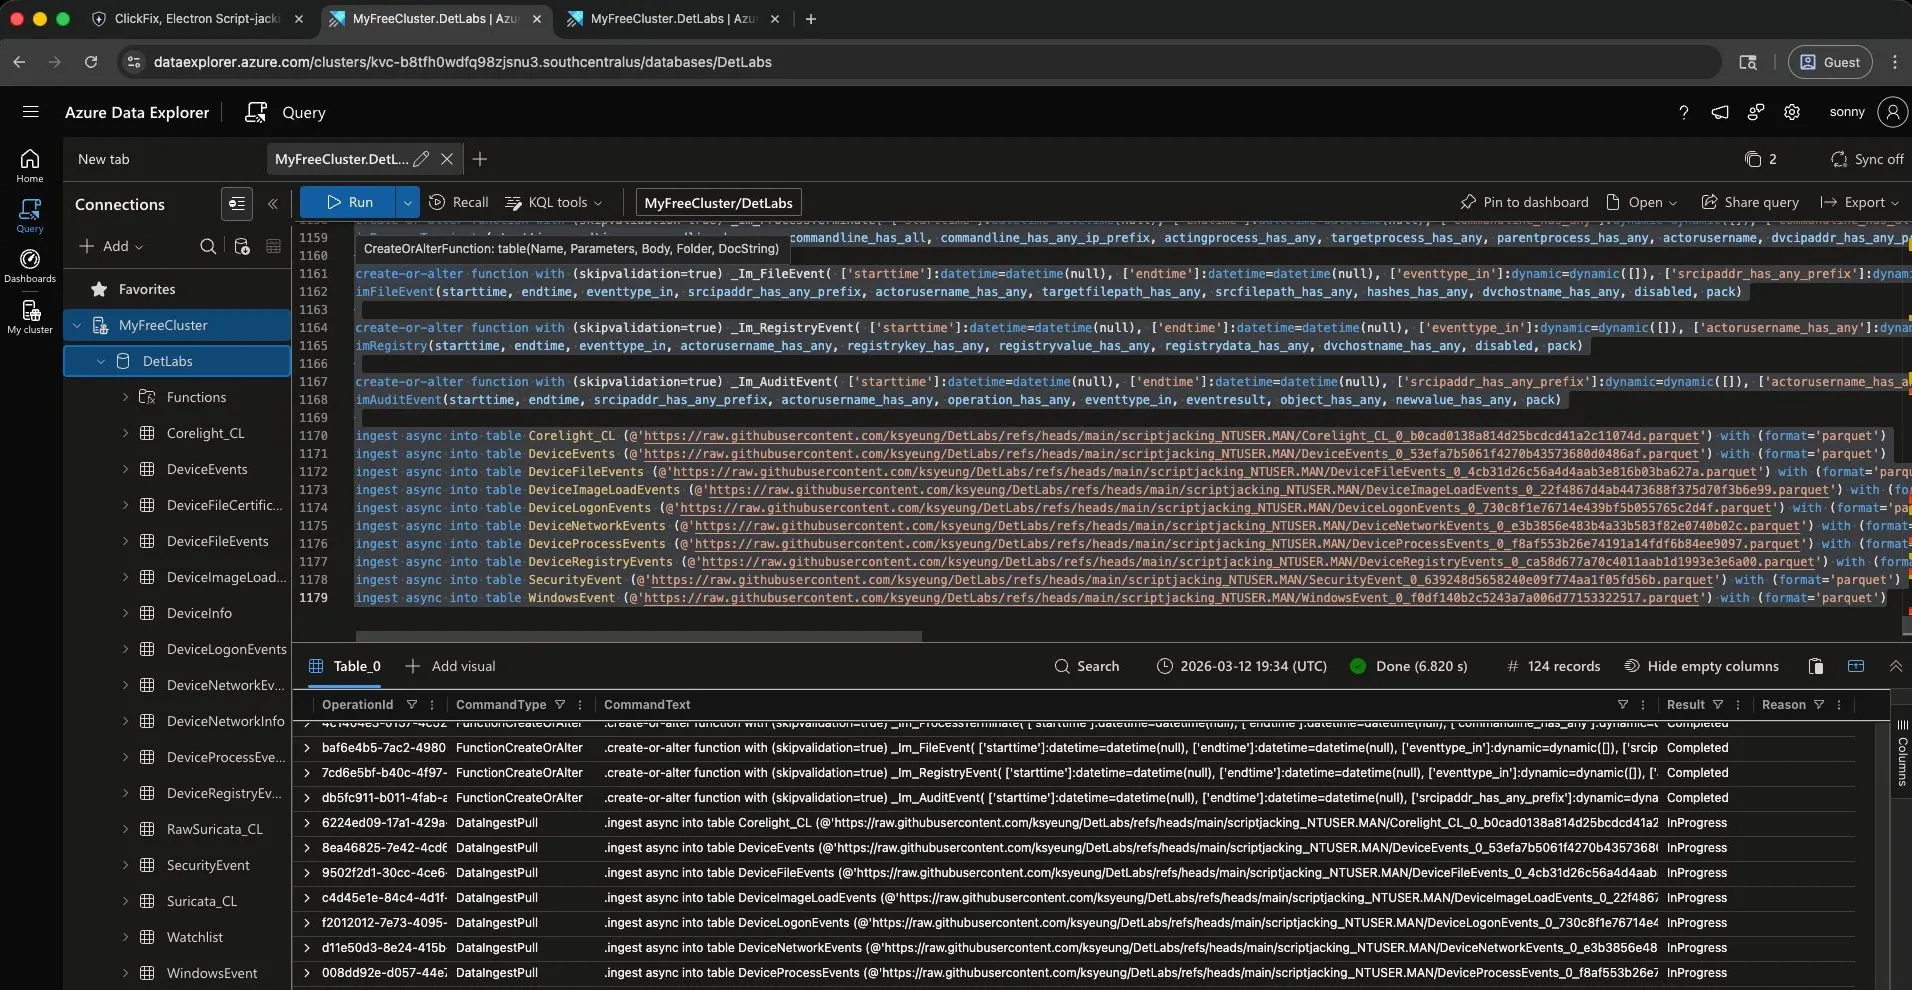The height and width of the screenshot is (990, 1912).
Task: Toggle Hide empty columns
Action: point(1701,666)
